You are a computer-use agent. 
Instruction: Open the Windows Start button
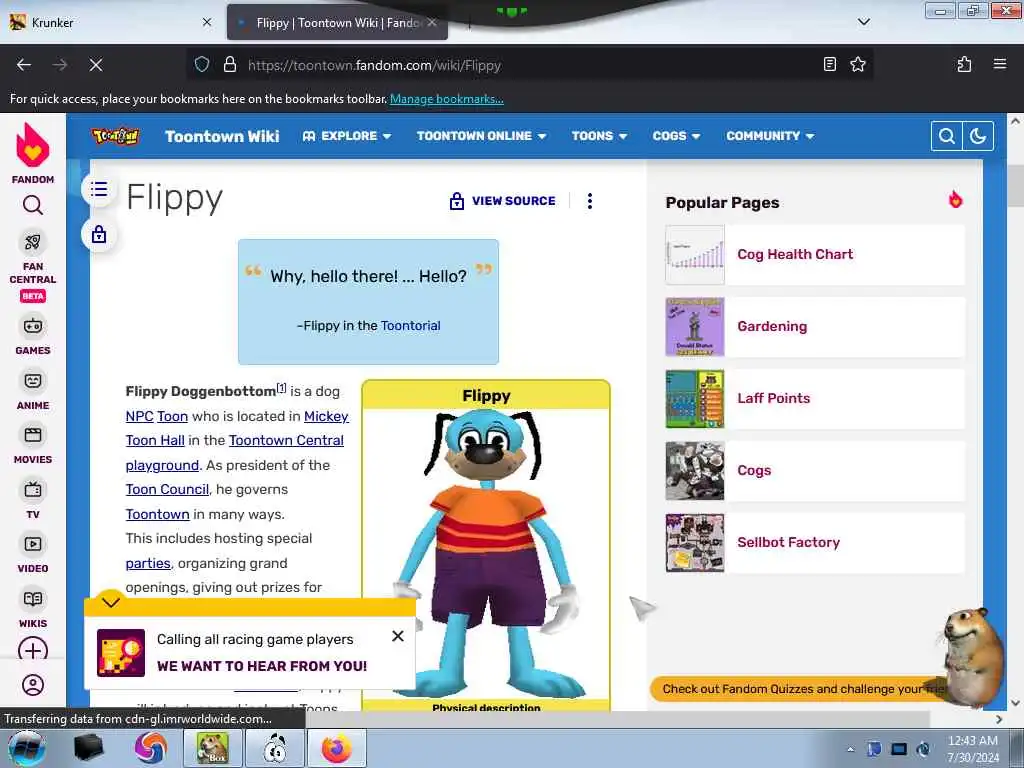pos(26,748)
